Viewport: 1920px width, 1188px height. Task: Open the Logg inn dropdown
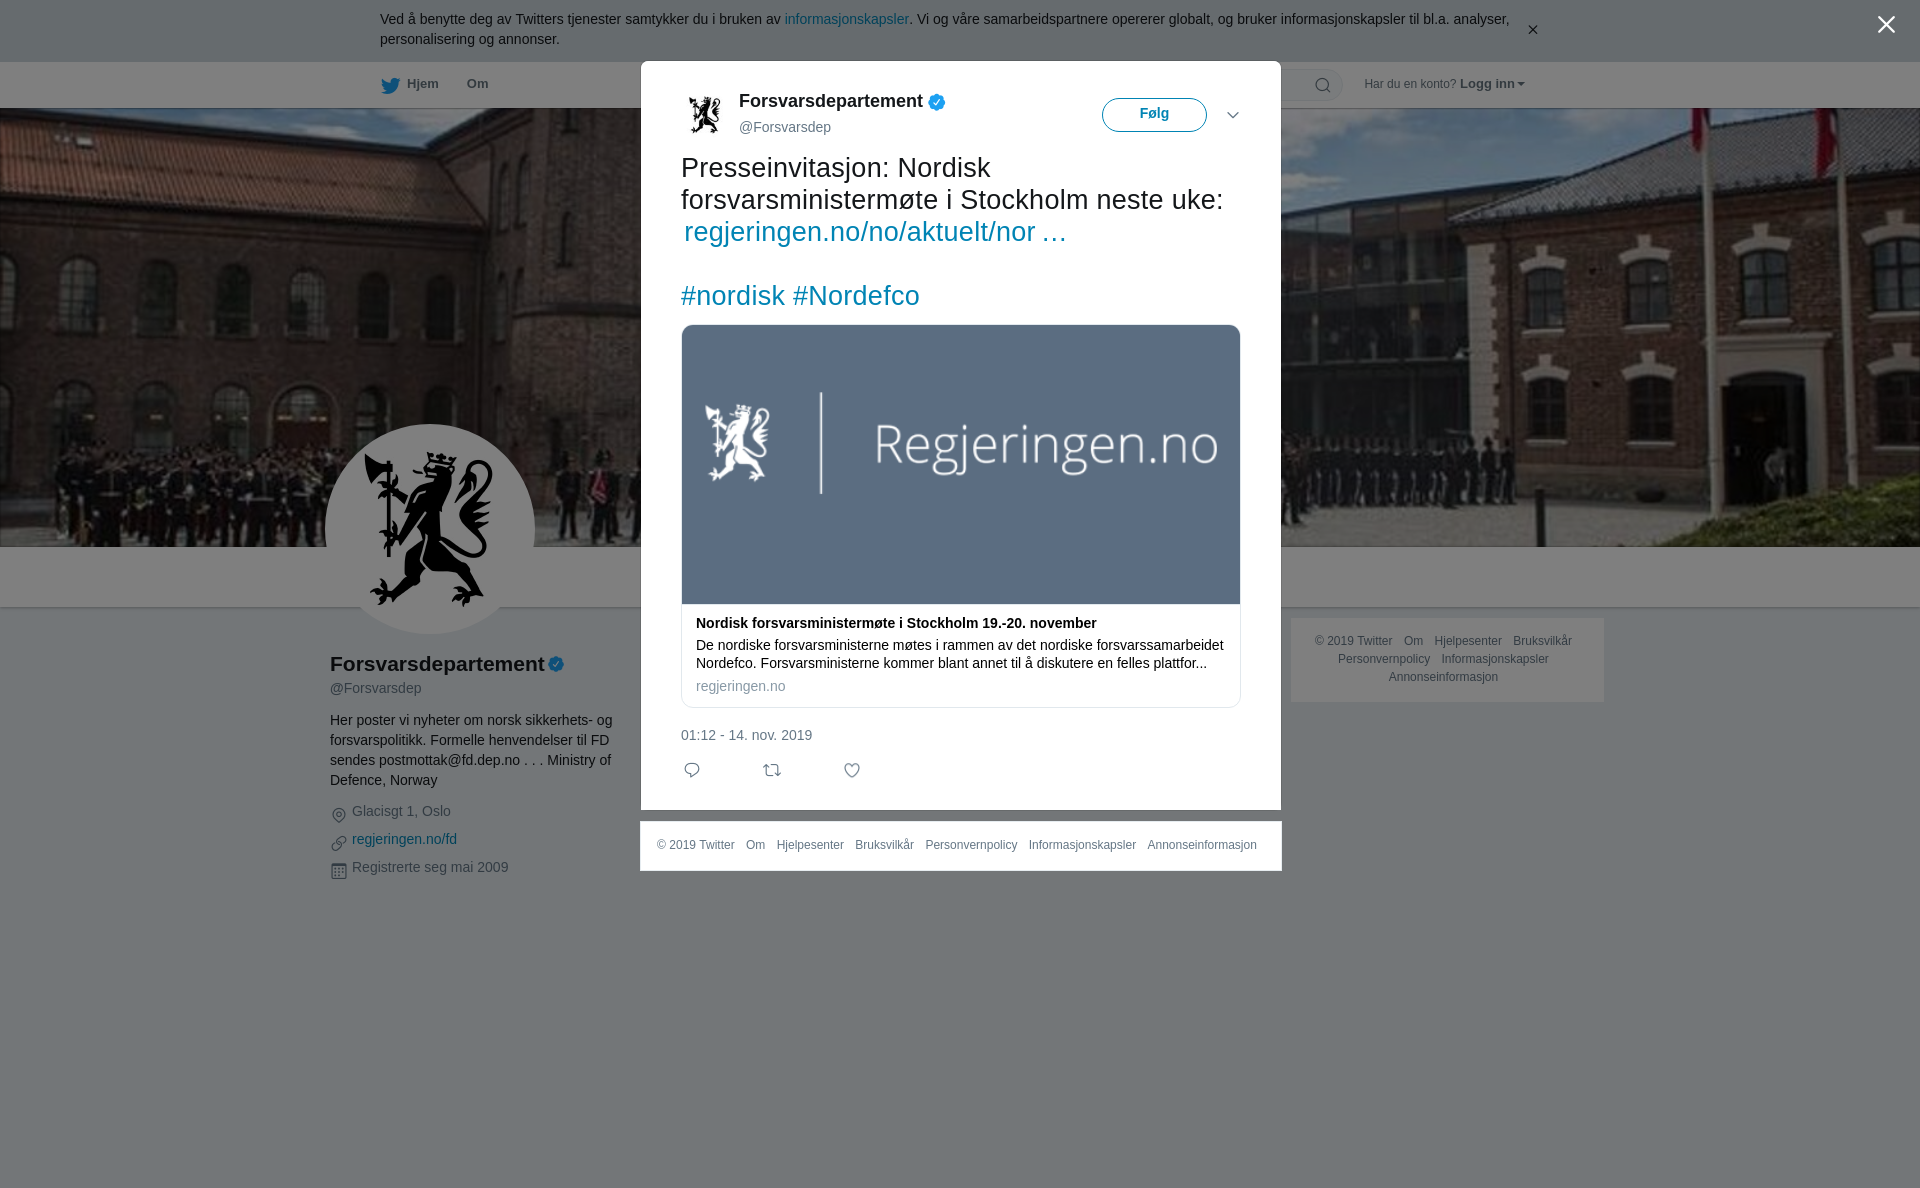[x=1492, y=84]
